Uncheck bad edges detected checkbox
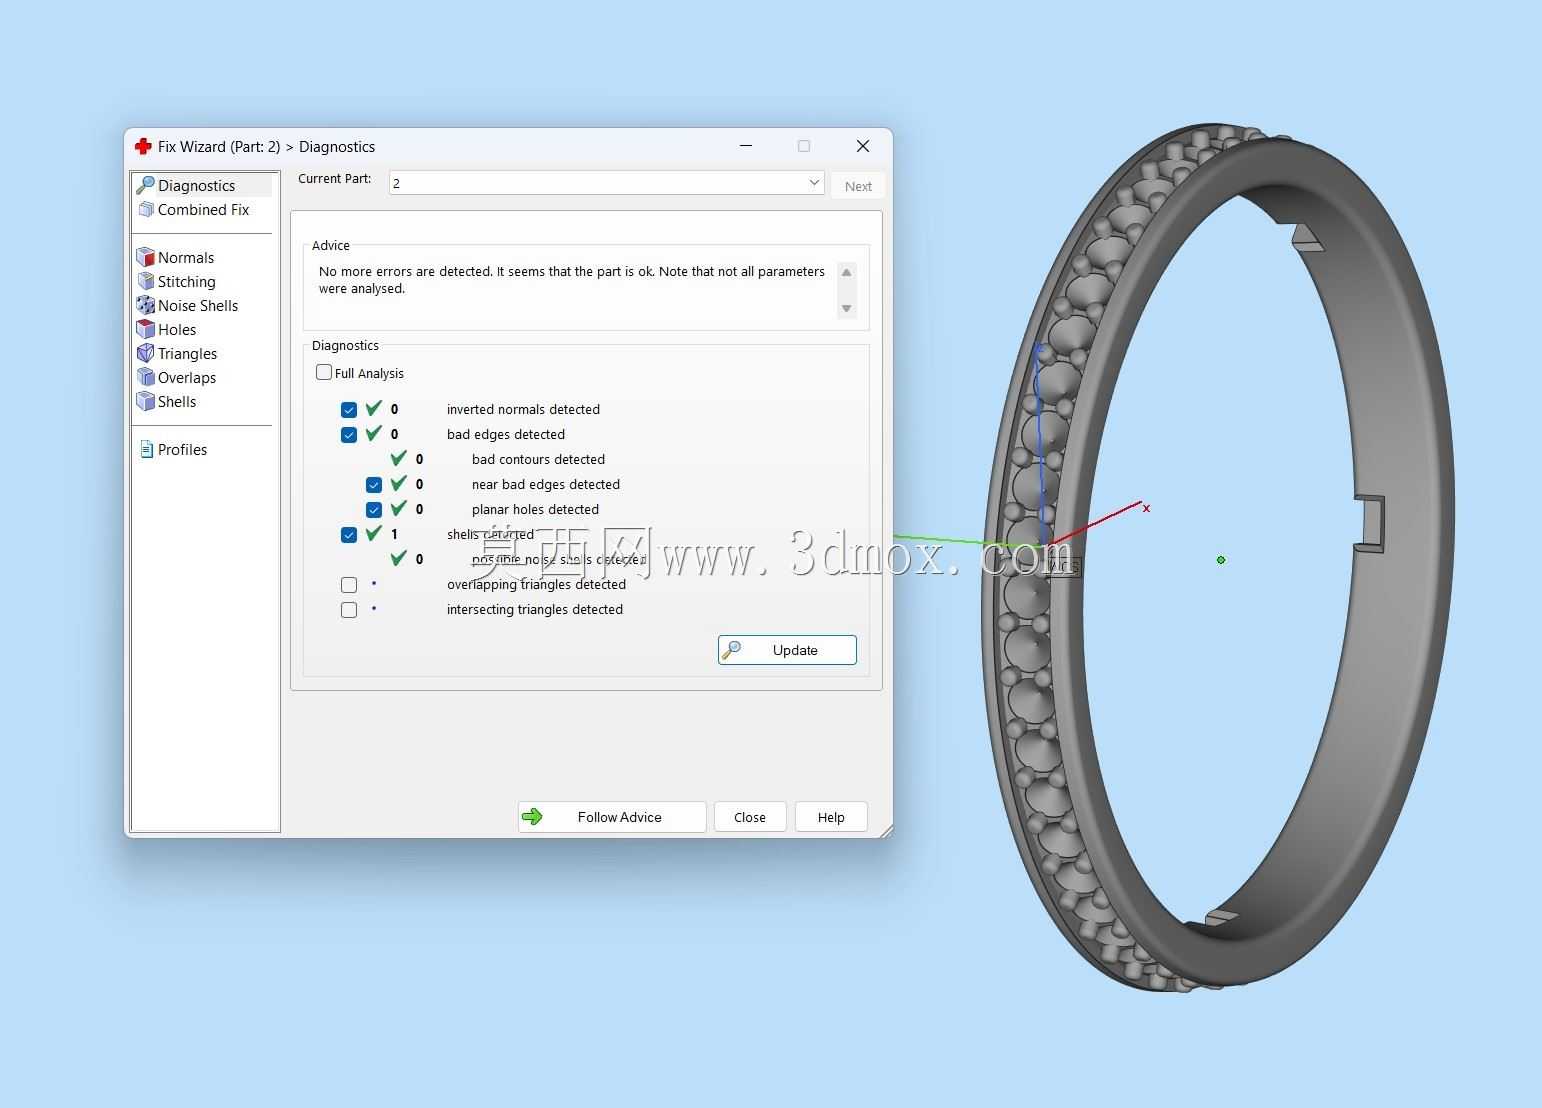This screenshot has width=1542, height=1108. click(349, 435)
